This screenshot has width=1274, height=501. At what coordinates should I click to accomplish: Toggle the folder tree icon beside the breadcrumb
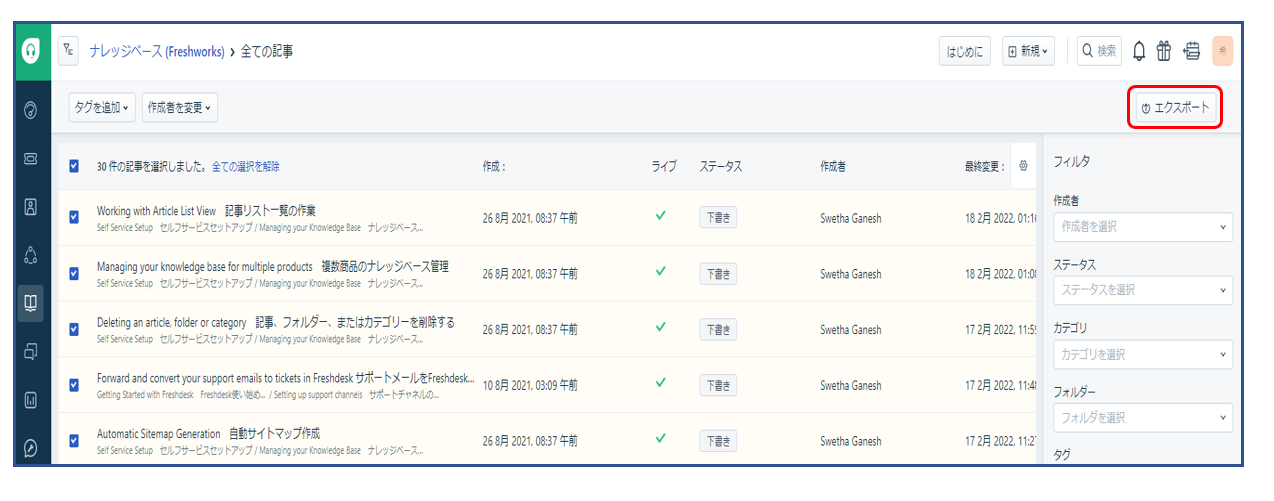tap(68, 50)
